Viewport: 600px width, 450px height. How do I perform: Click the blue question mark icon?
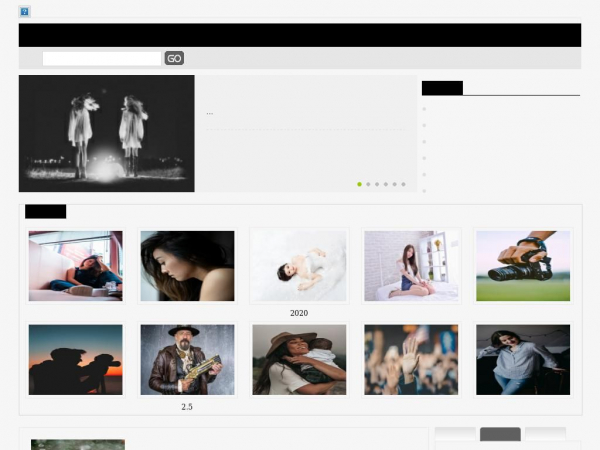(24, 12)
